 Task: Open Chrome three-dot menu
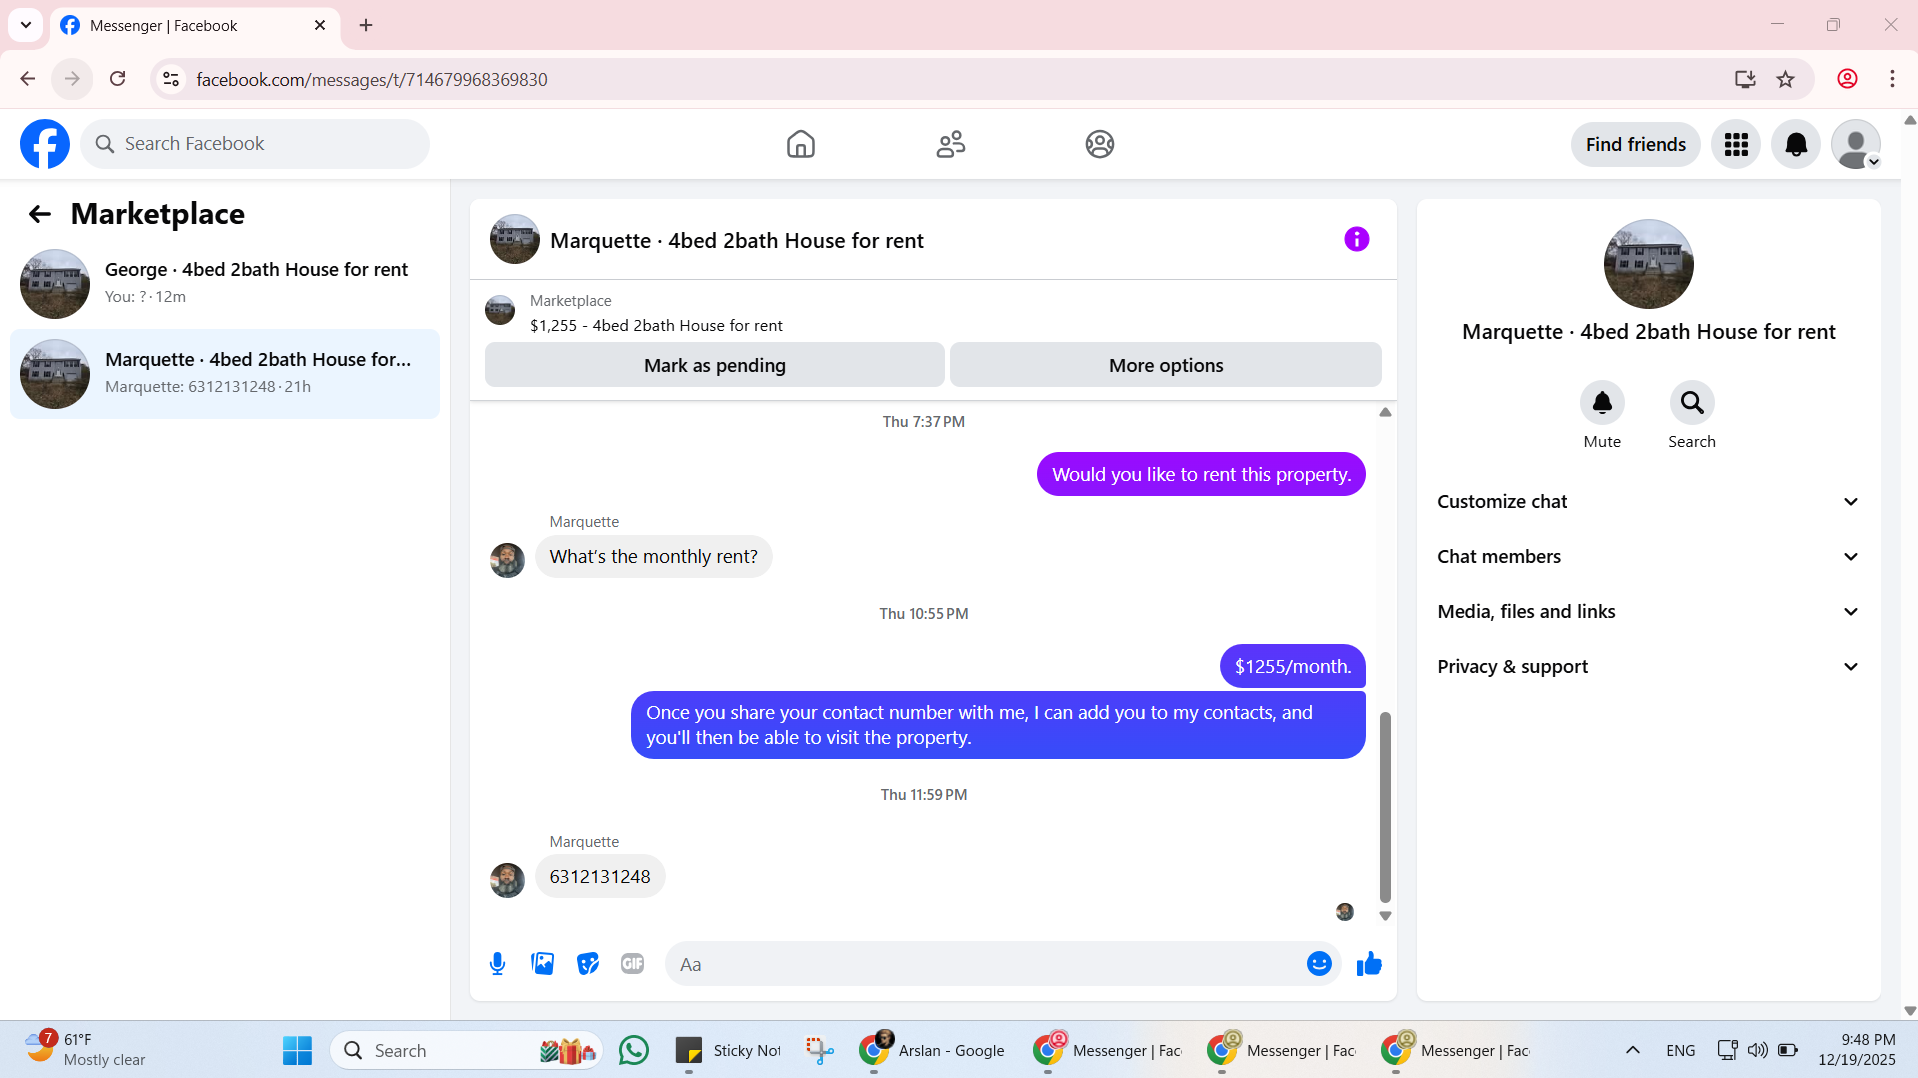tap(1892, 79)
